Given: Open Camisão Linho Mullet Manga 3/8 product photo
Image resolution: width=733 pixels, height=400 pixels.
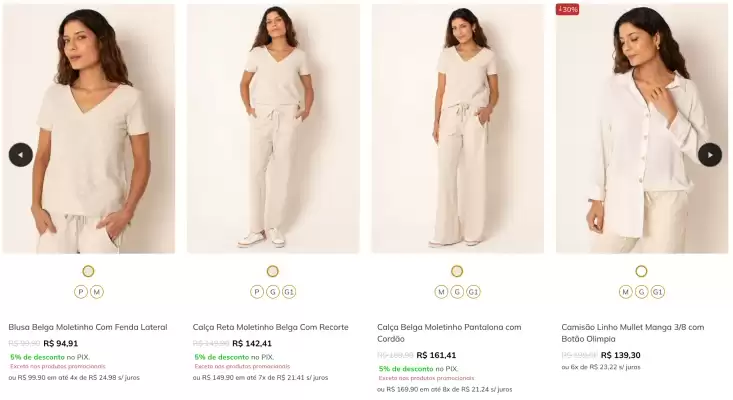Looking at the screenshot, I should pyautogui.click(x=641, y=130).
